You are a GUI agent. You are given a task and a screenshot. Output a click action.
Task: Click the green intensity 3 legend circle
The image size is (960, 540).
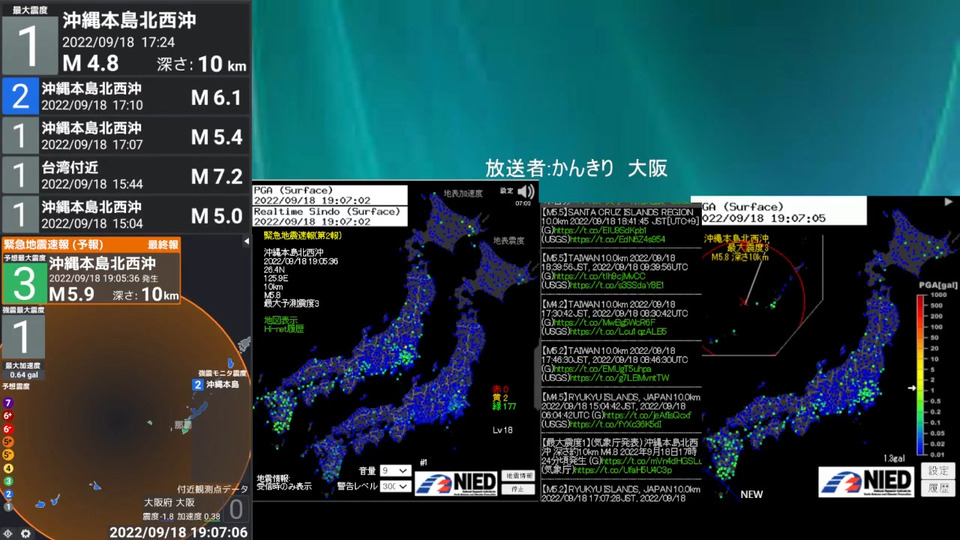(8, 481)
